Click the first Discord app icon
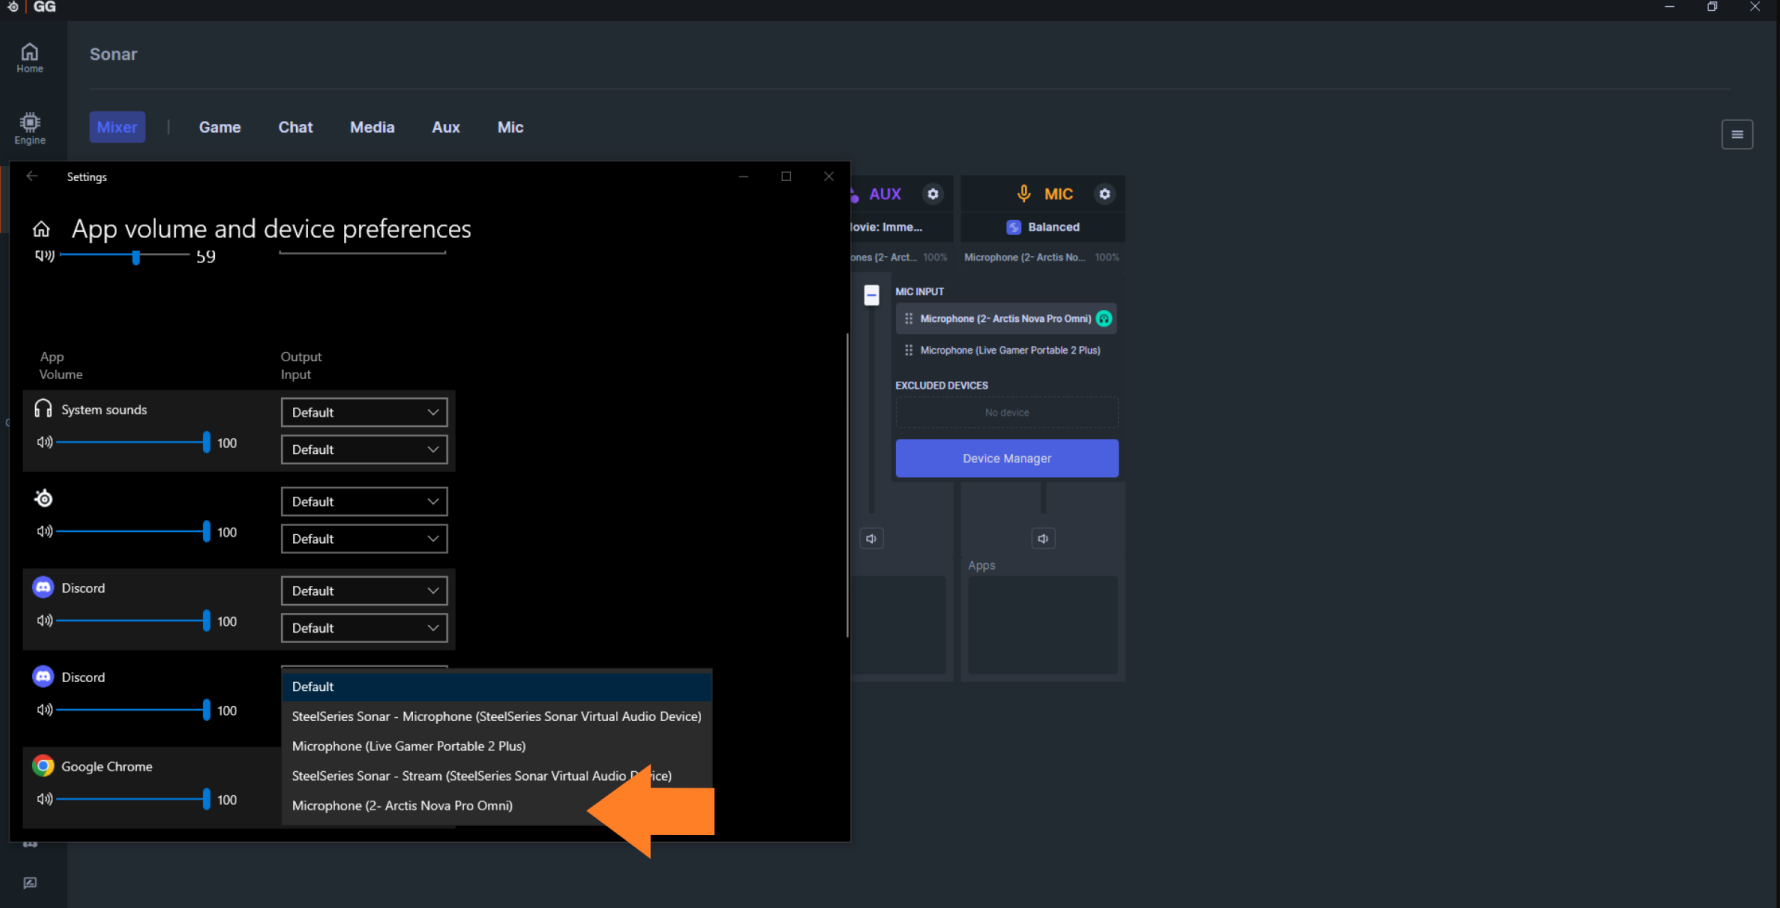1780x908 pixels. 43,588
